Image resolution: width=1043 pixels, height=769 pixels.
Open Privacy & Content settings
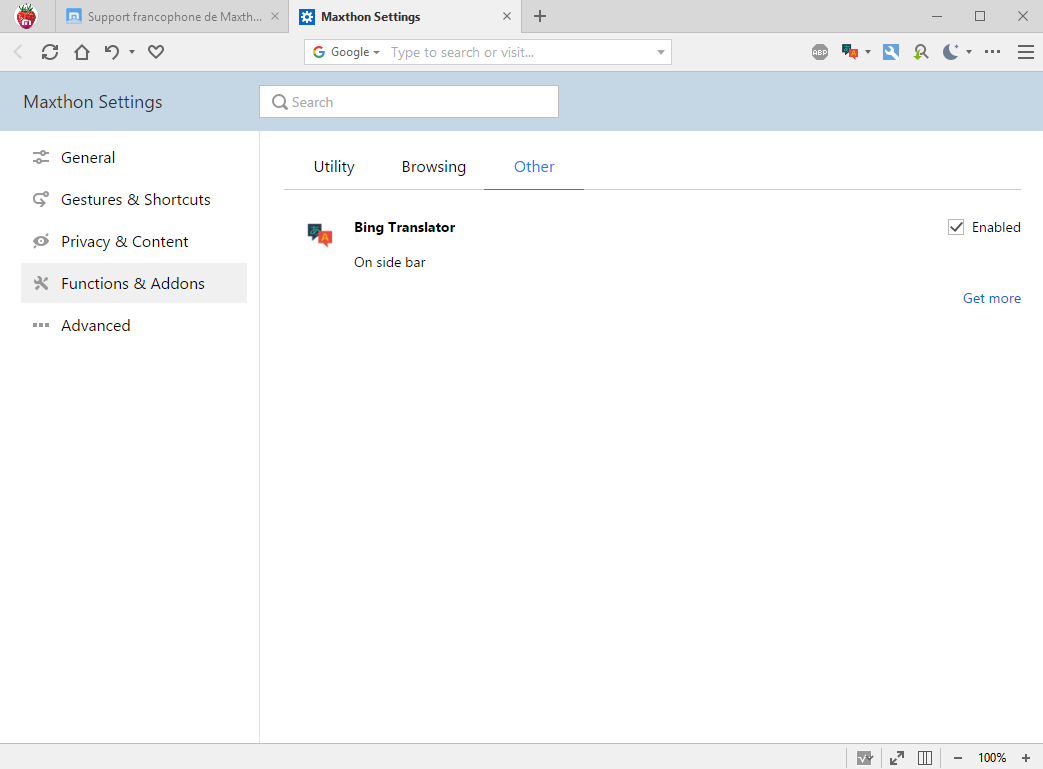[x=134, y=241]
